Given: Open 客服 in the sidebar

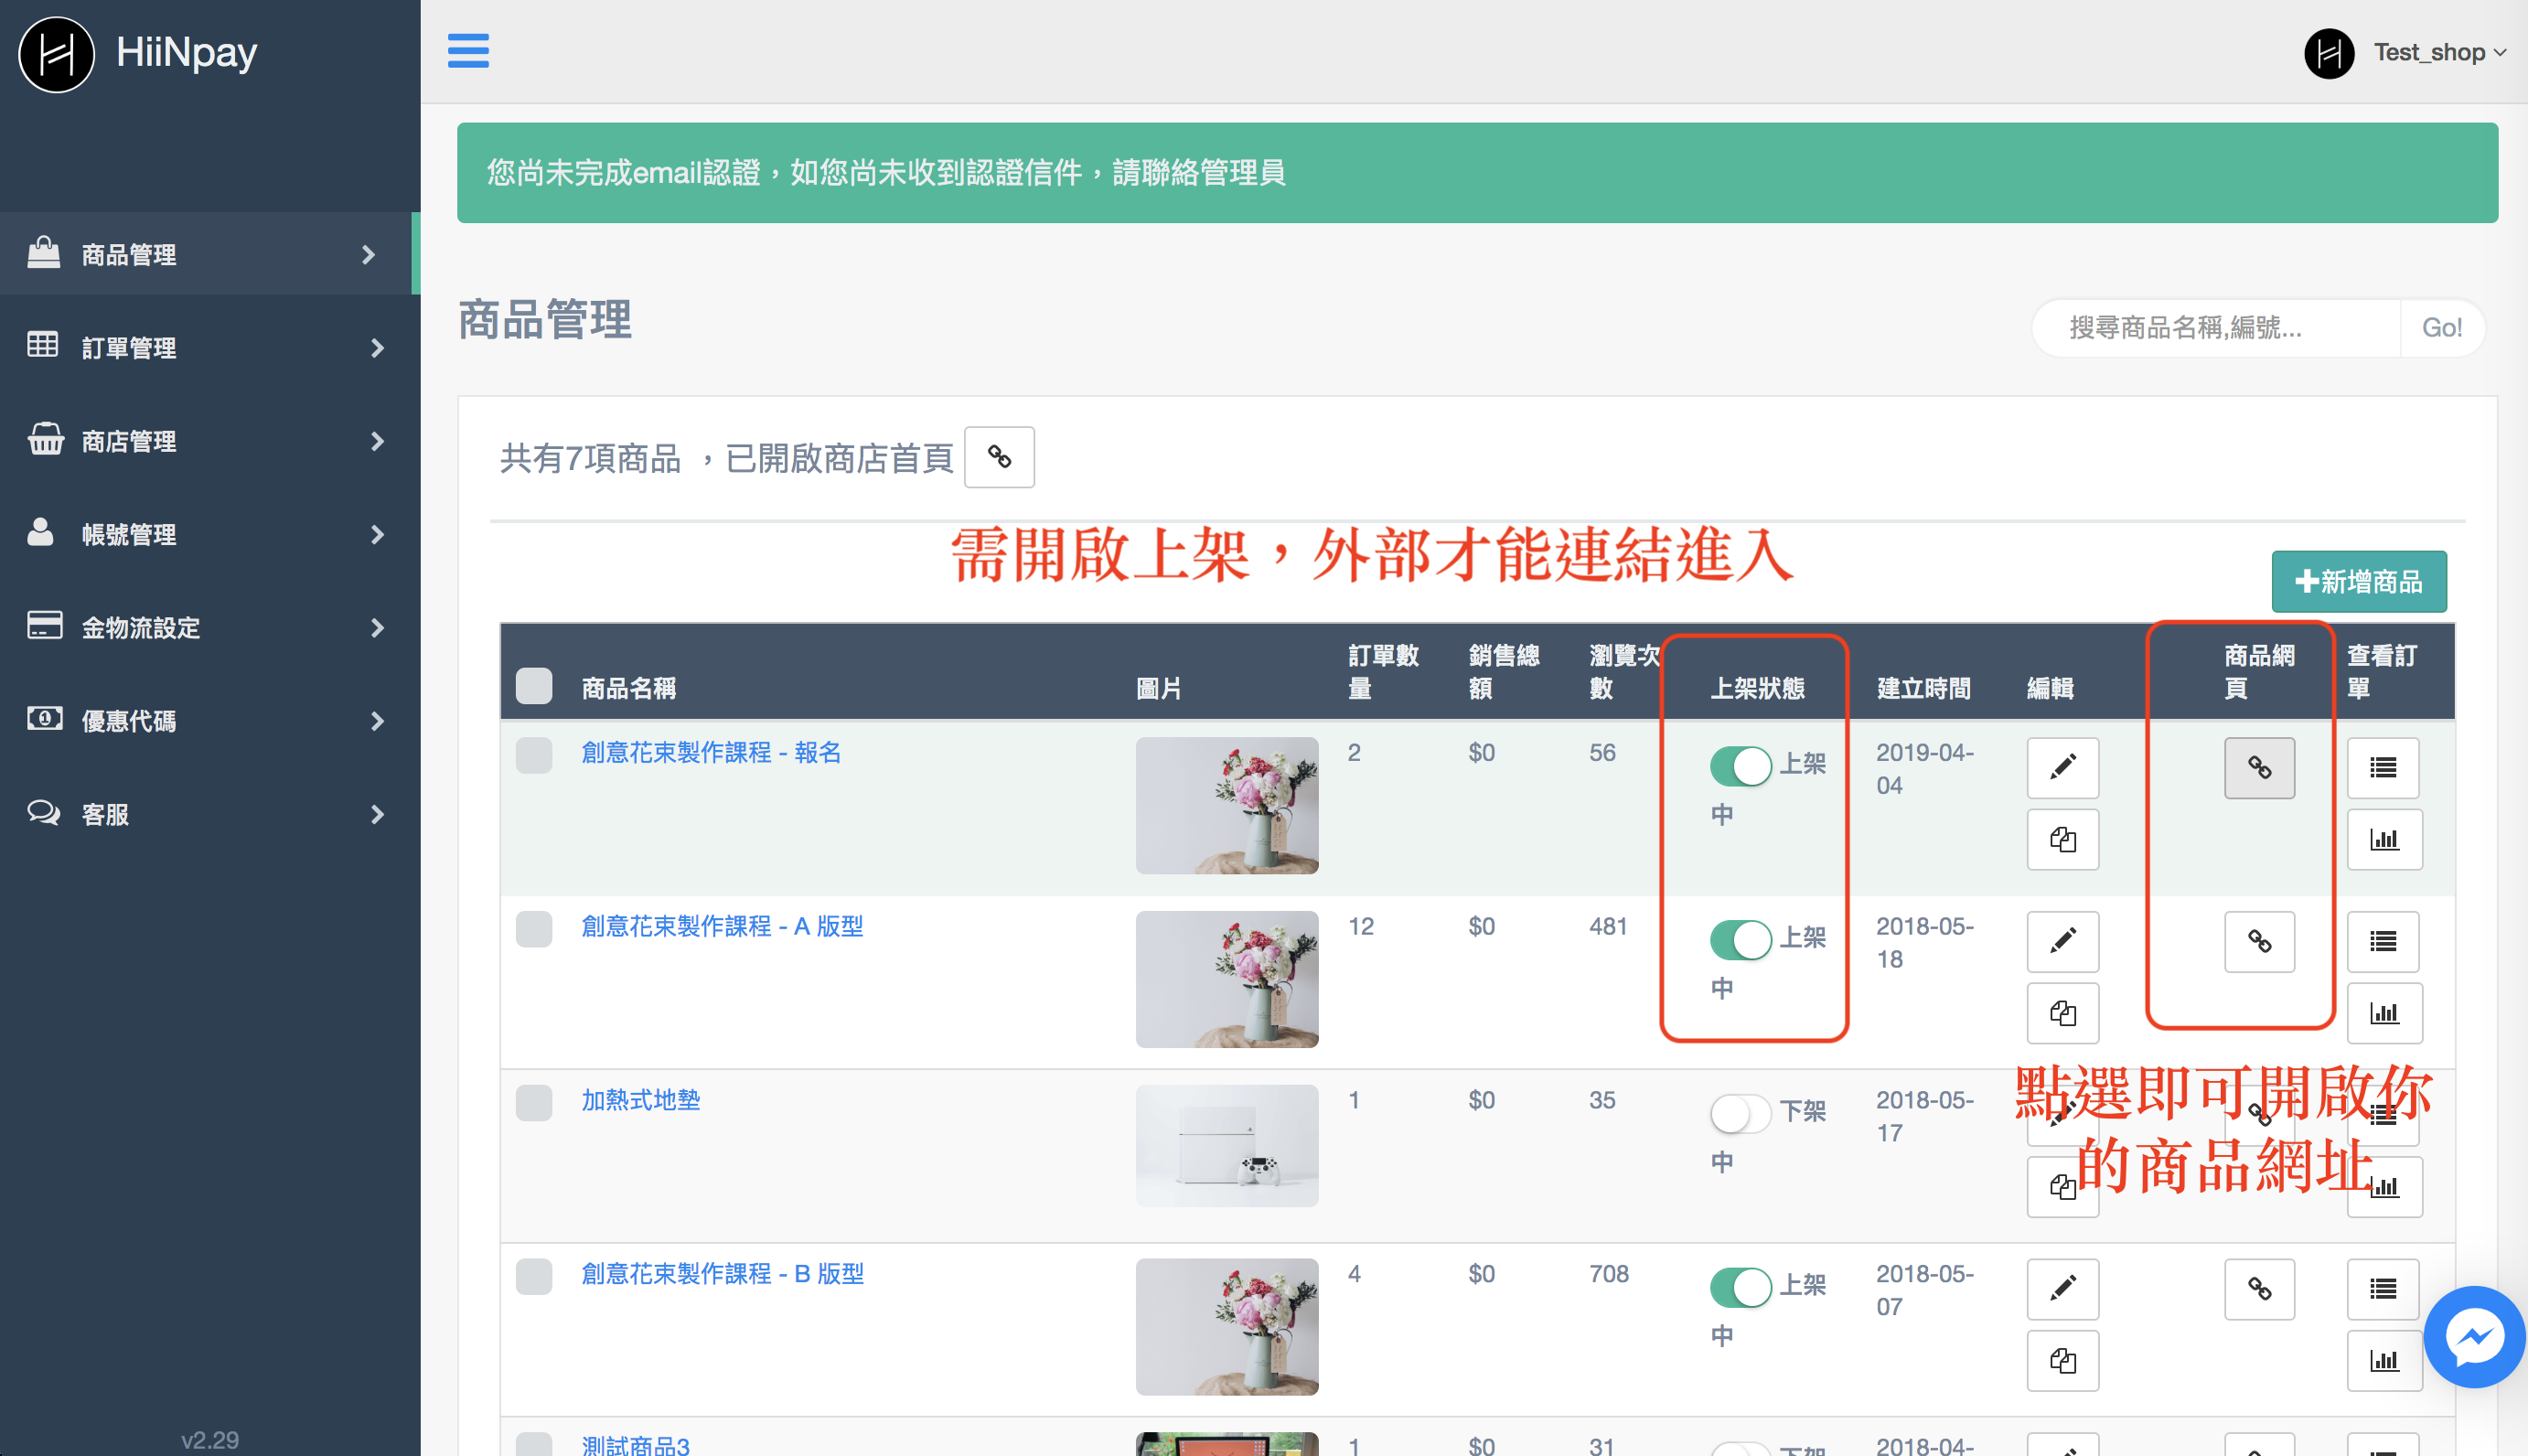Looking at the screenshot, I should point(210,815).
